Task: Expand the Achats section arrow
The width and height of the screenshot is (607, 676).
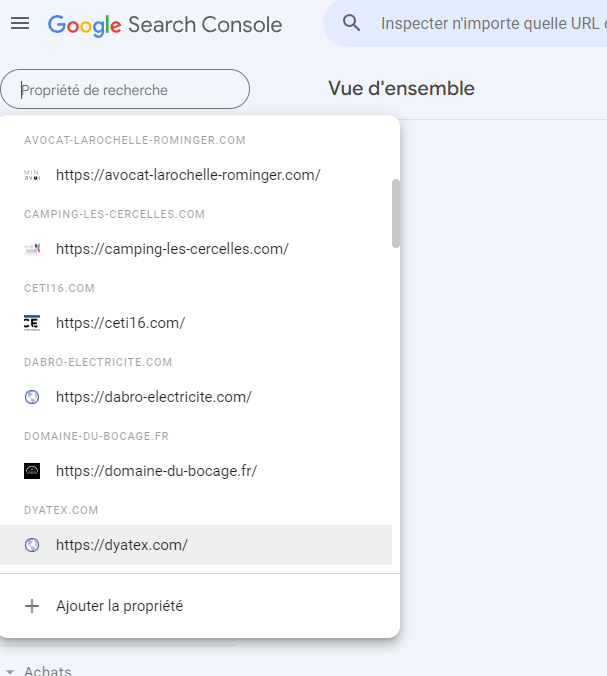Action: click(x=10, y=671)
